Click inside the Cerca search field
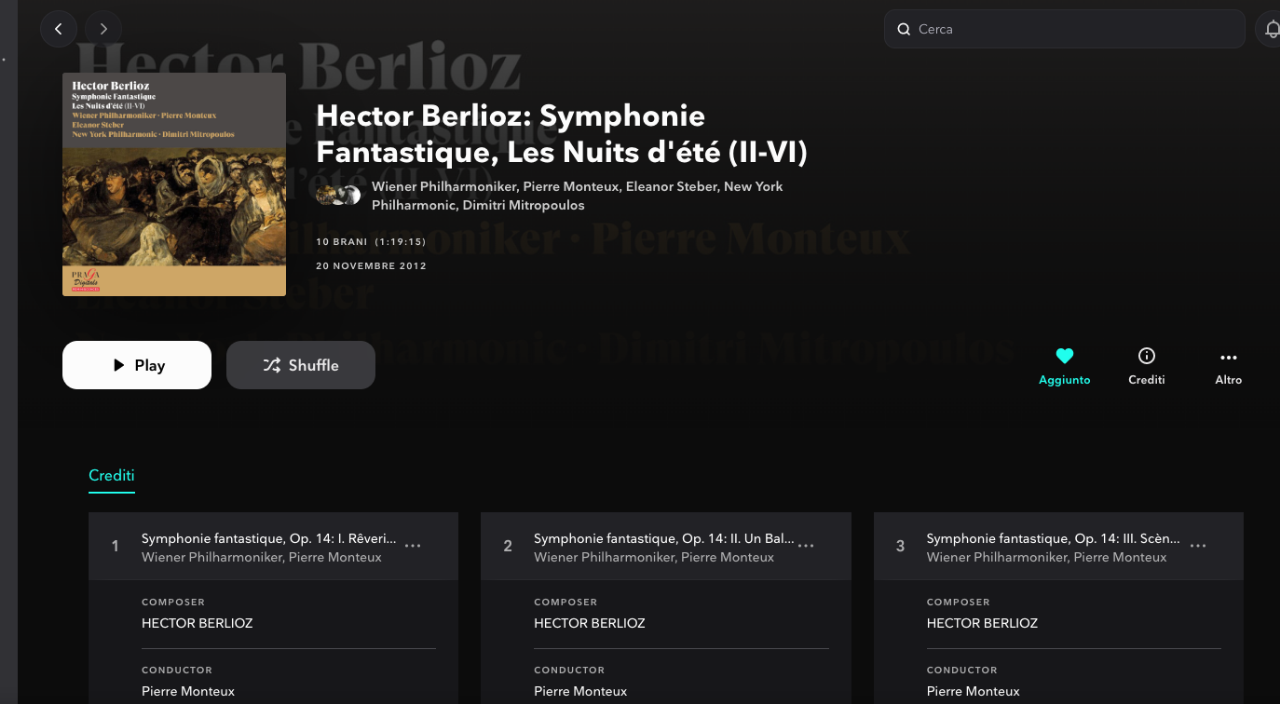1280x704 pixels. pos(1070,29)
